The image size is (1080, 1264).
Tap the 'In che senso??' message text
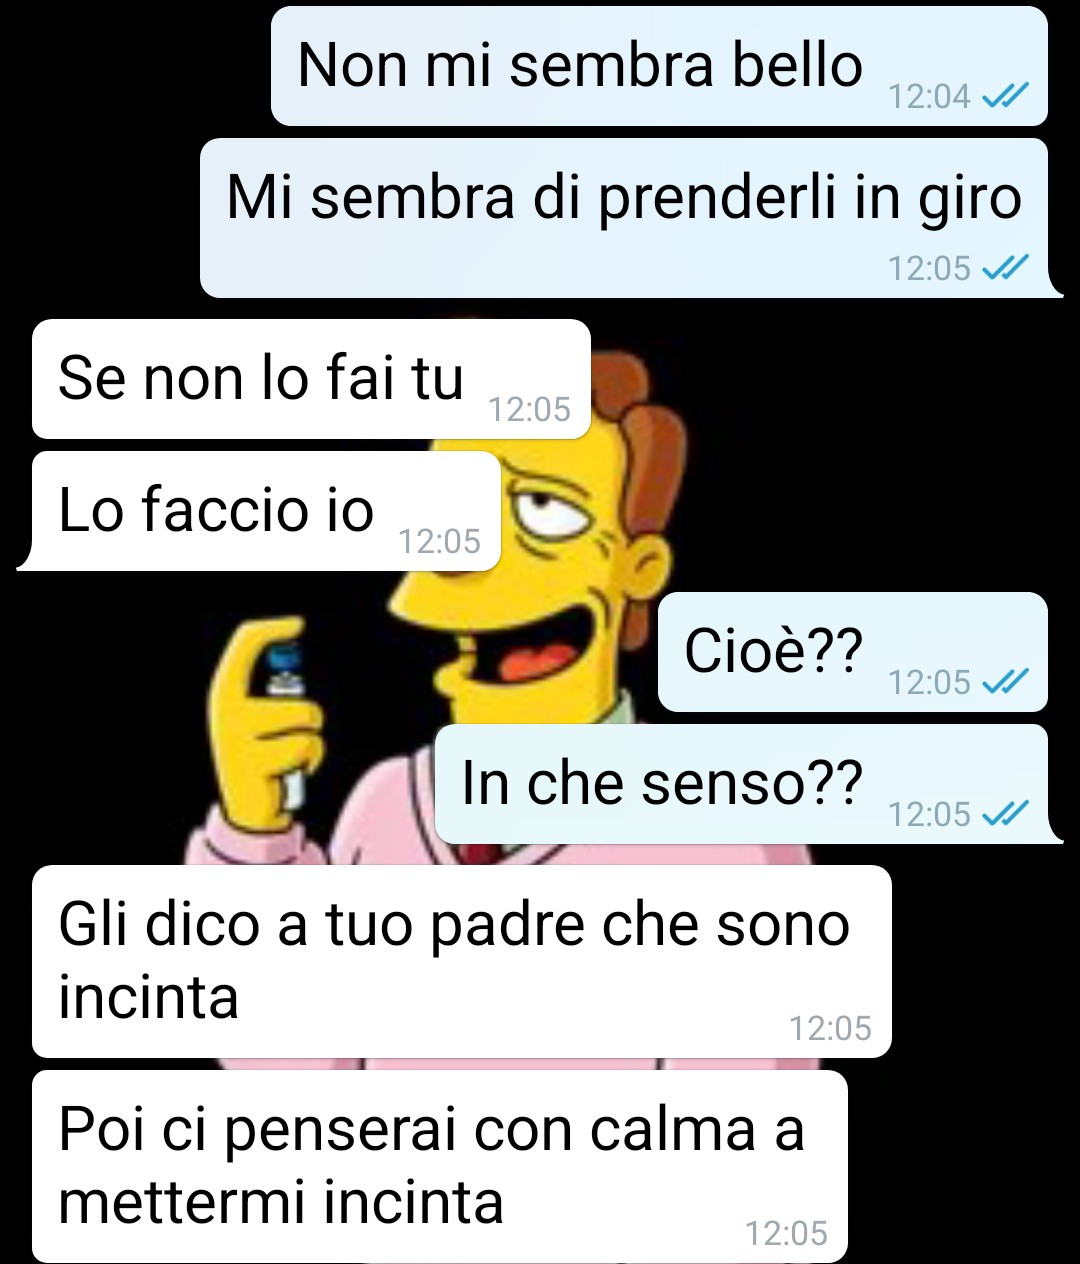pos(661,782)
